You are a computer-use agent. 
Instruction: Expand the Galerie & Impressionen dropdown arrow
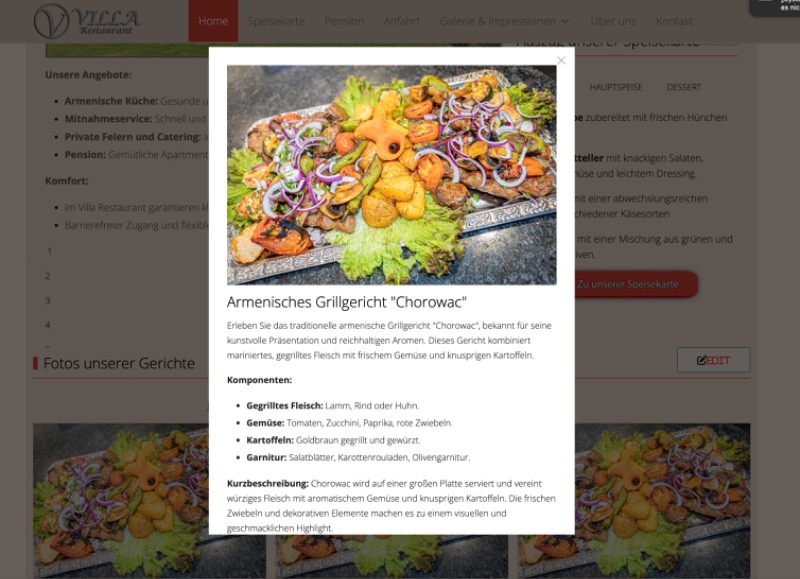coord(565,21)
